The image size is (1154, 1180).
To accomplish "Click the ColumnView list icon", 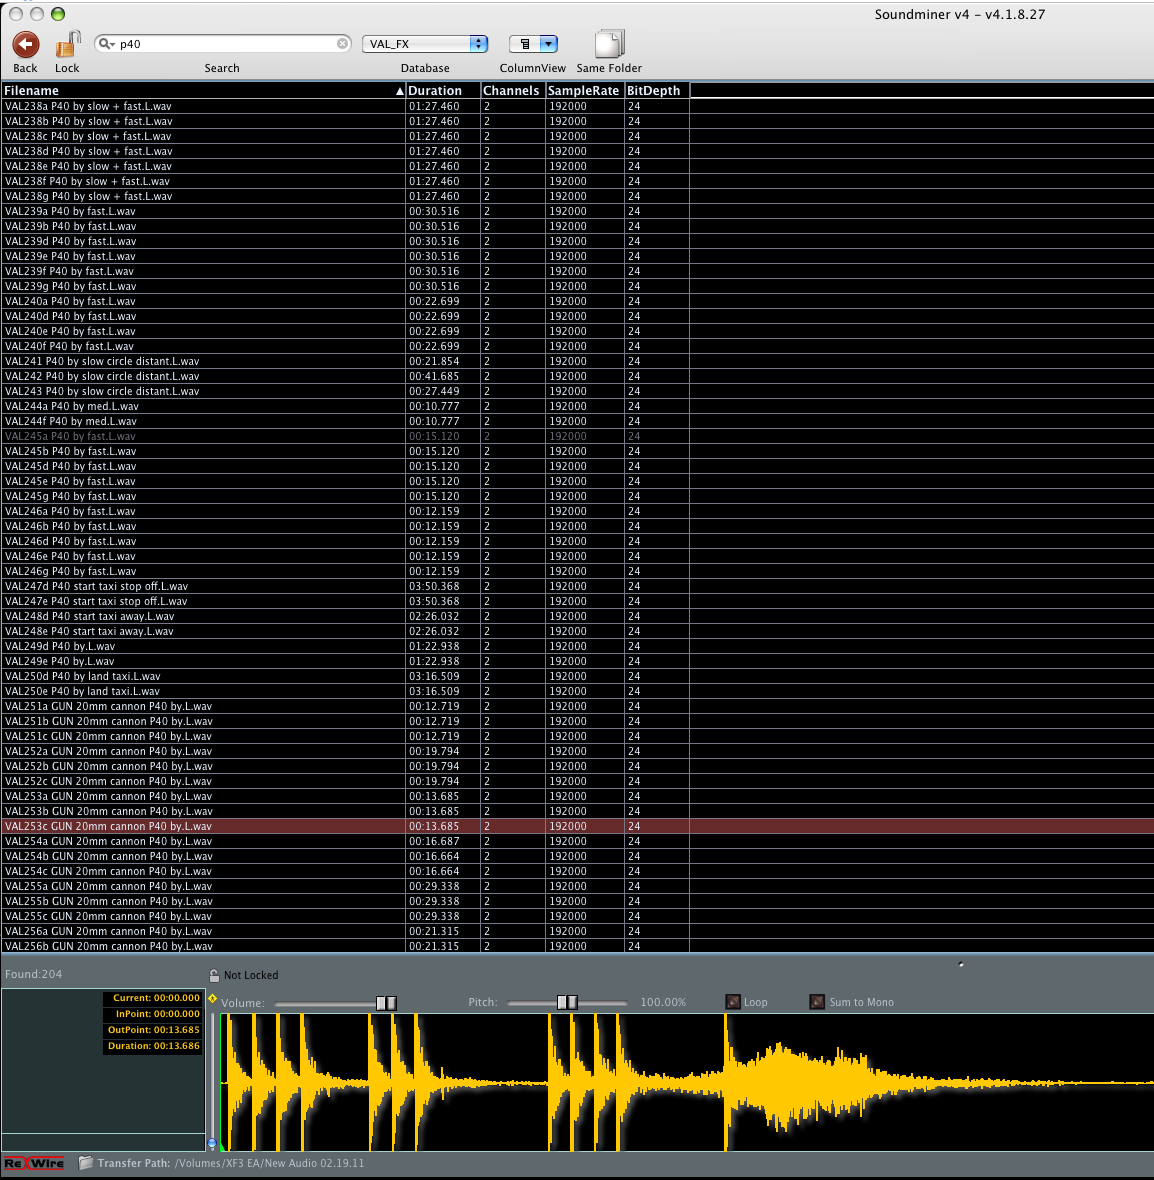I will (x=525, y=44).
